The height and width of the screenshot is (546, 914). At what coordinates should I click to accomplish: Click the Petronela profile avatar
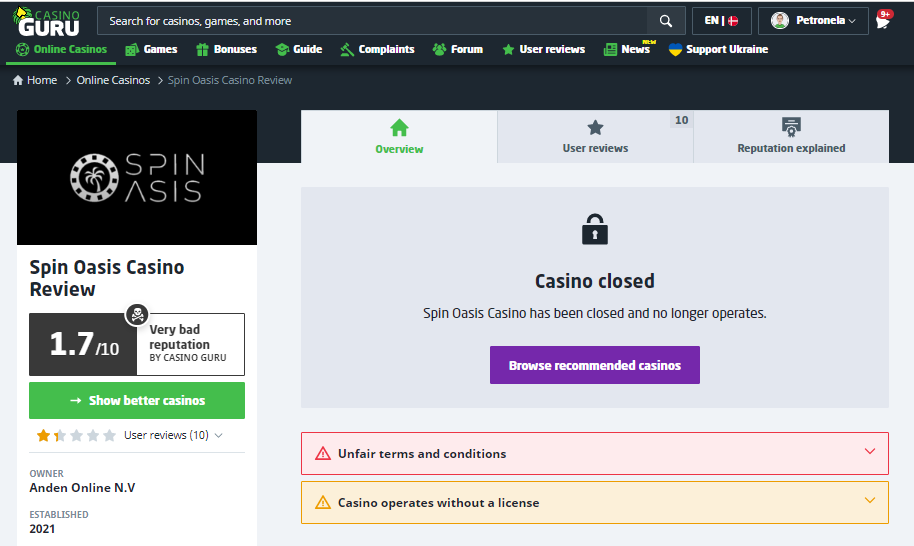[780, 21]
